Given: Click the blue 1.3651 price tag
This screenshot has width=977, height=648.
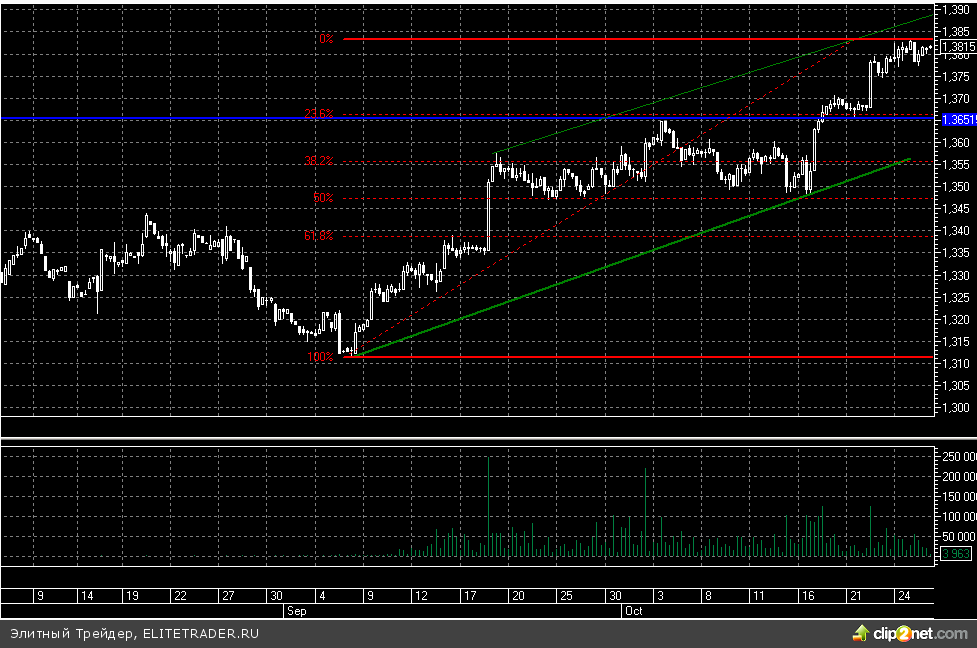Looking at the screenshot, I should click(x=957, y=119).
